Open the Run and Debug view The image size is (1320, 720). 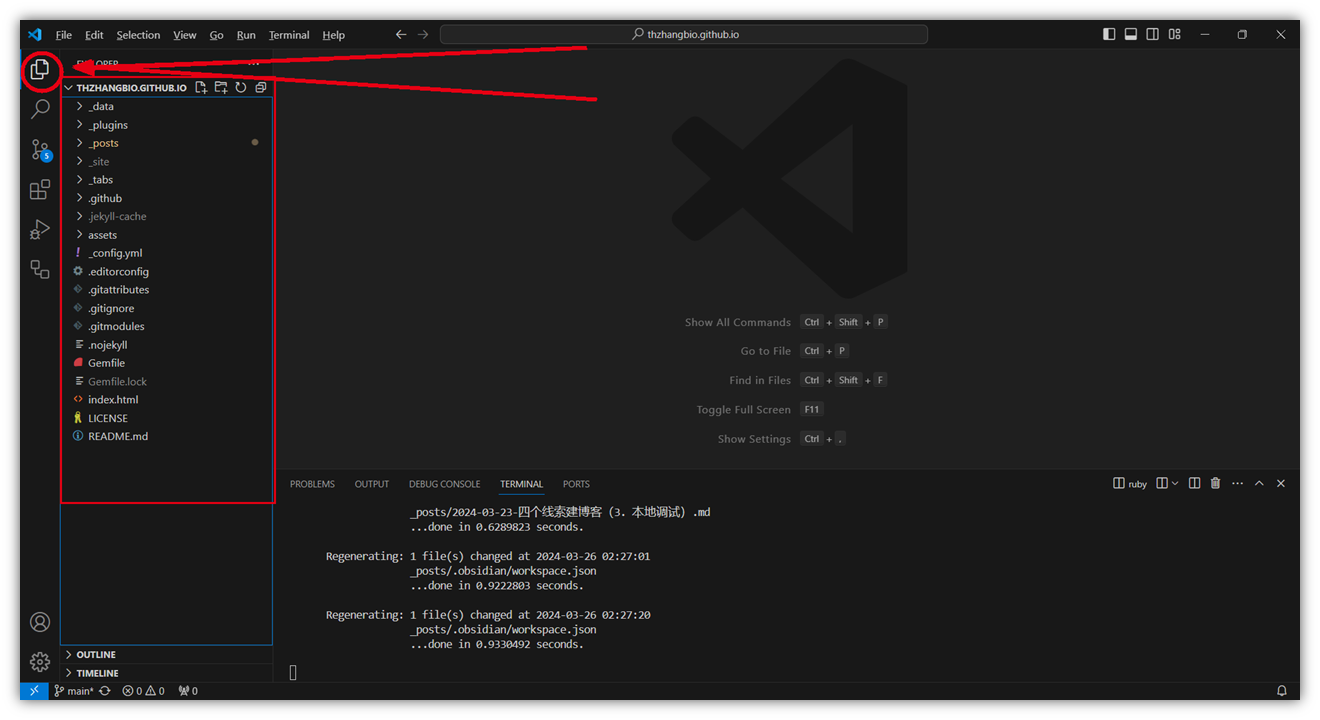click(40, 230)
